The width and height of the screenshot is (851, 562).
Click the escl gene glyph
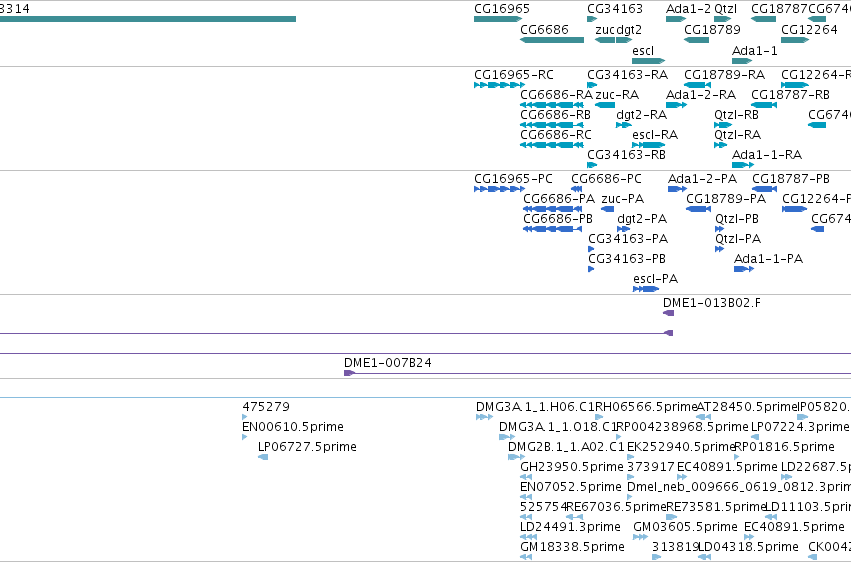click(x=649, y=61)
